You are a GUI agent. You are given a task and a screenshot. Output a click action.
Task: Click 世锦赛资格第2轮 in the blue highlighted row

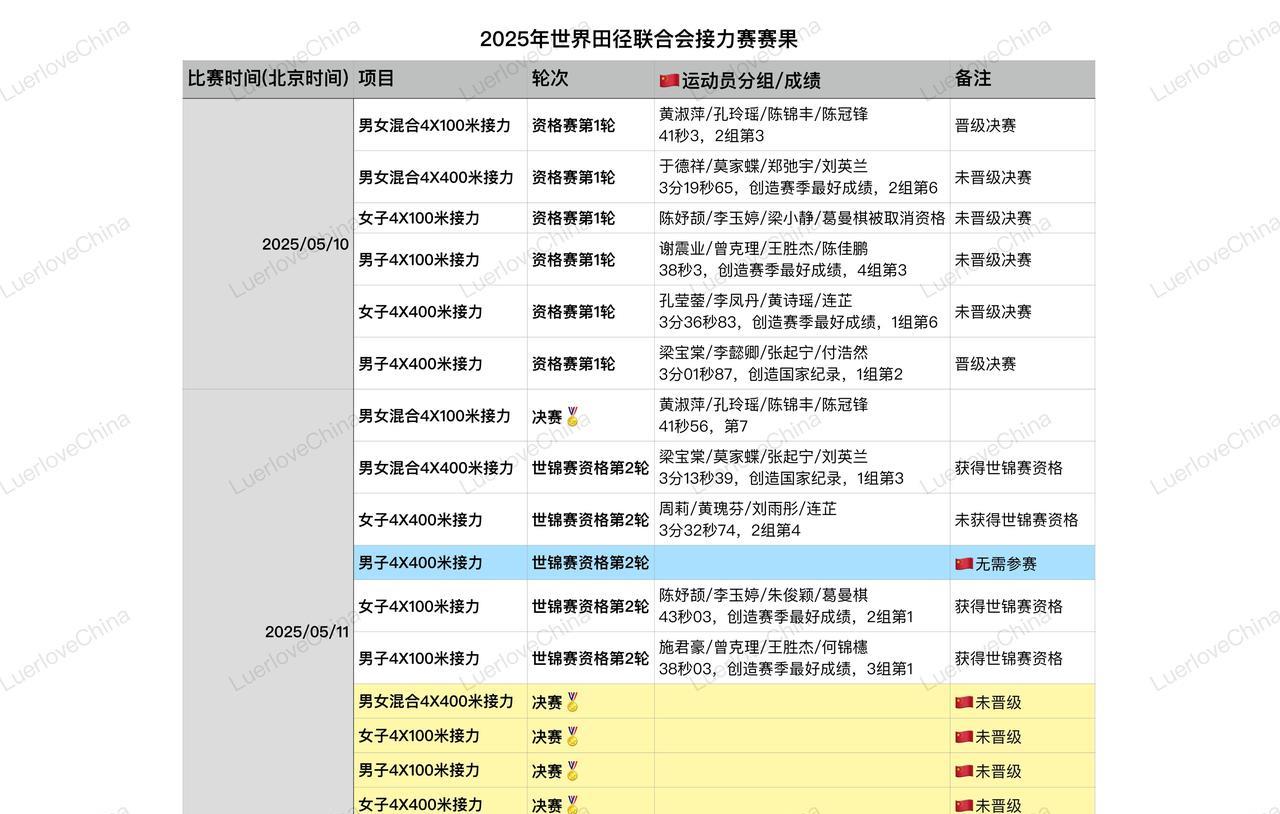tap(590, 562)
